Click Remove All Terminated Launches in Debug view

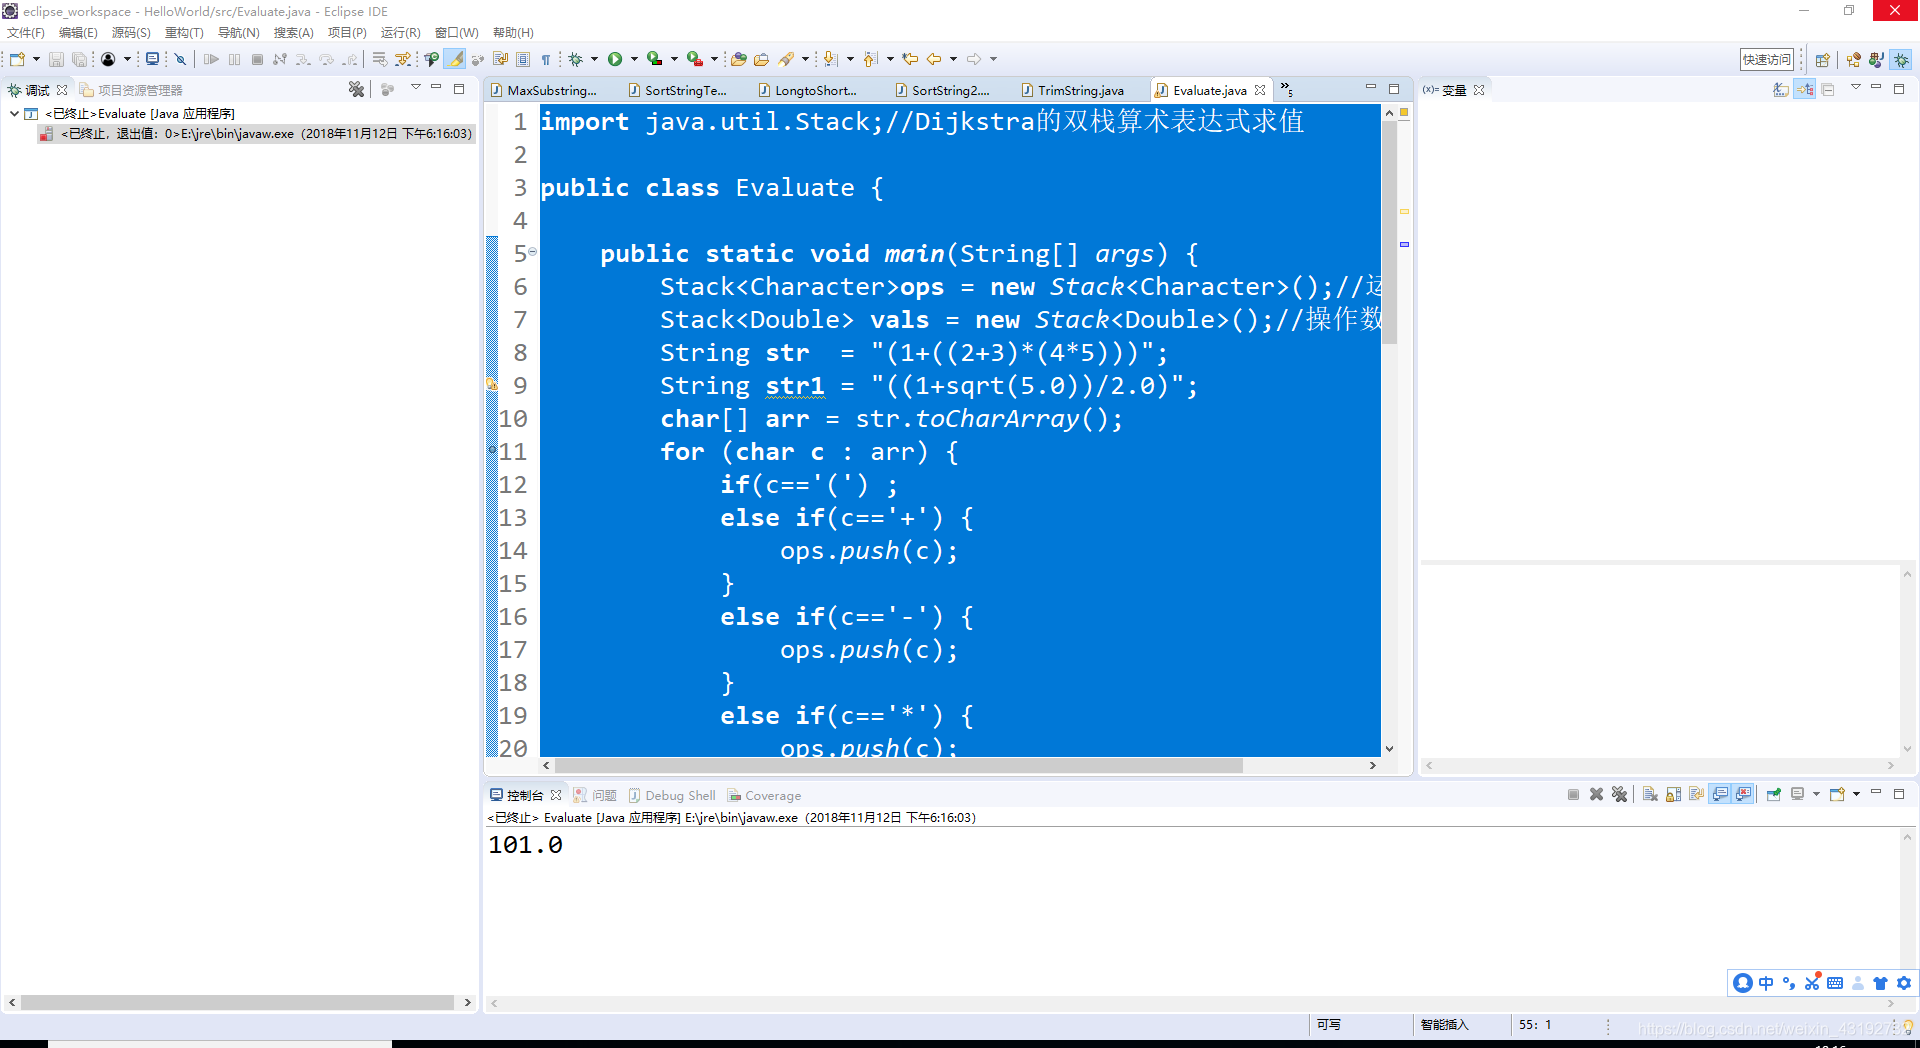coord(356,90)
